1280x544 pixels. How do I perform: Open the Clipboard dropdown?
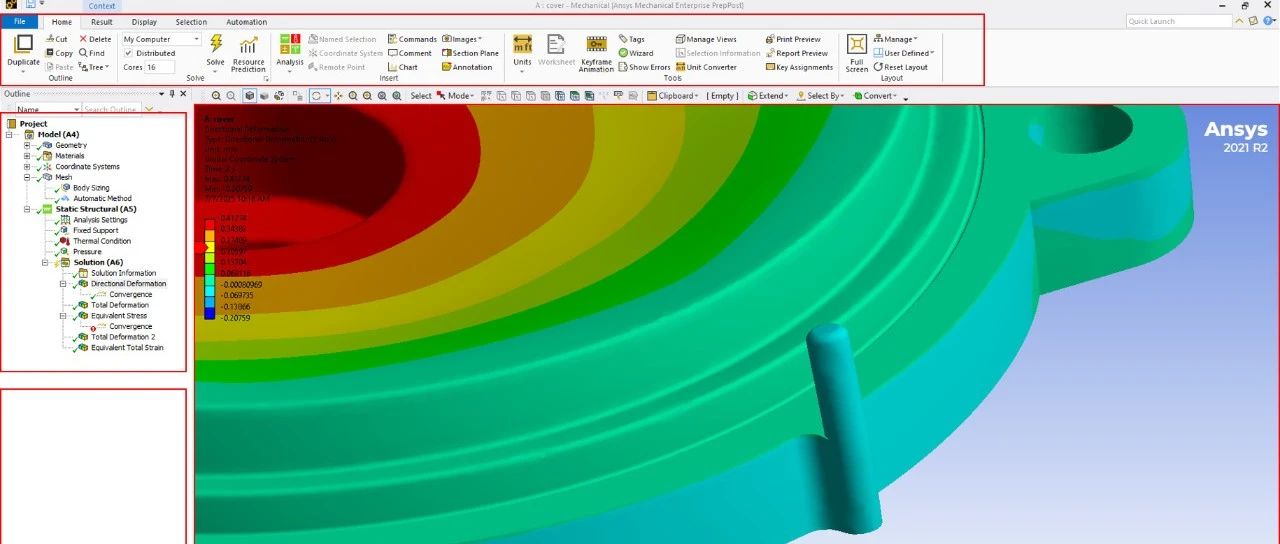click(x=673, y=96)
